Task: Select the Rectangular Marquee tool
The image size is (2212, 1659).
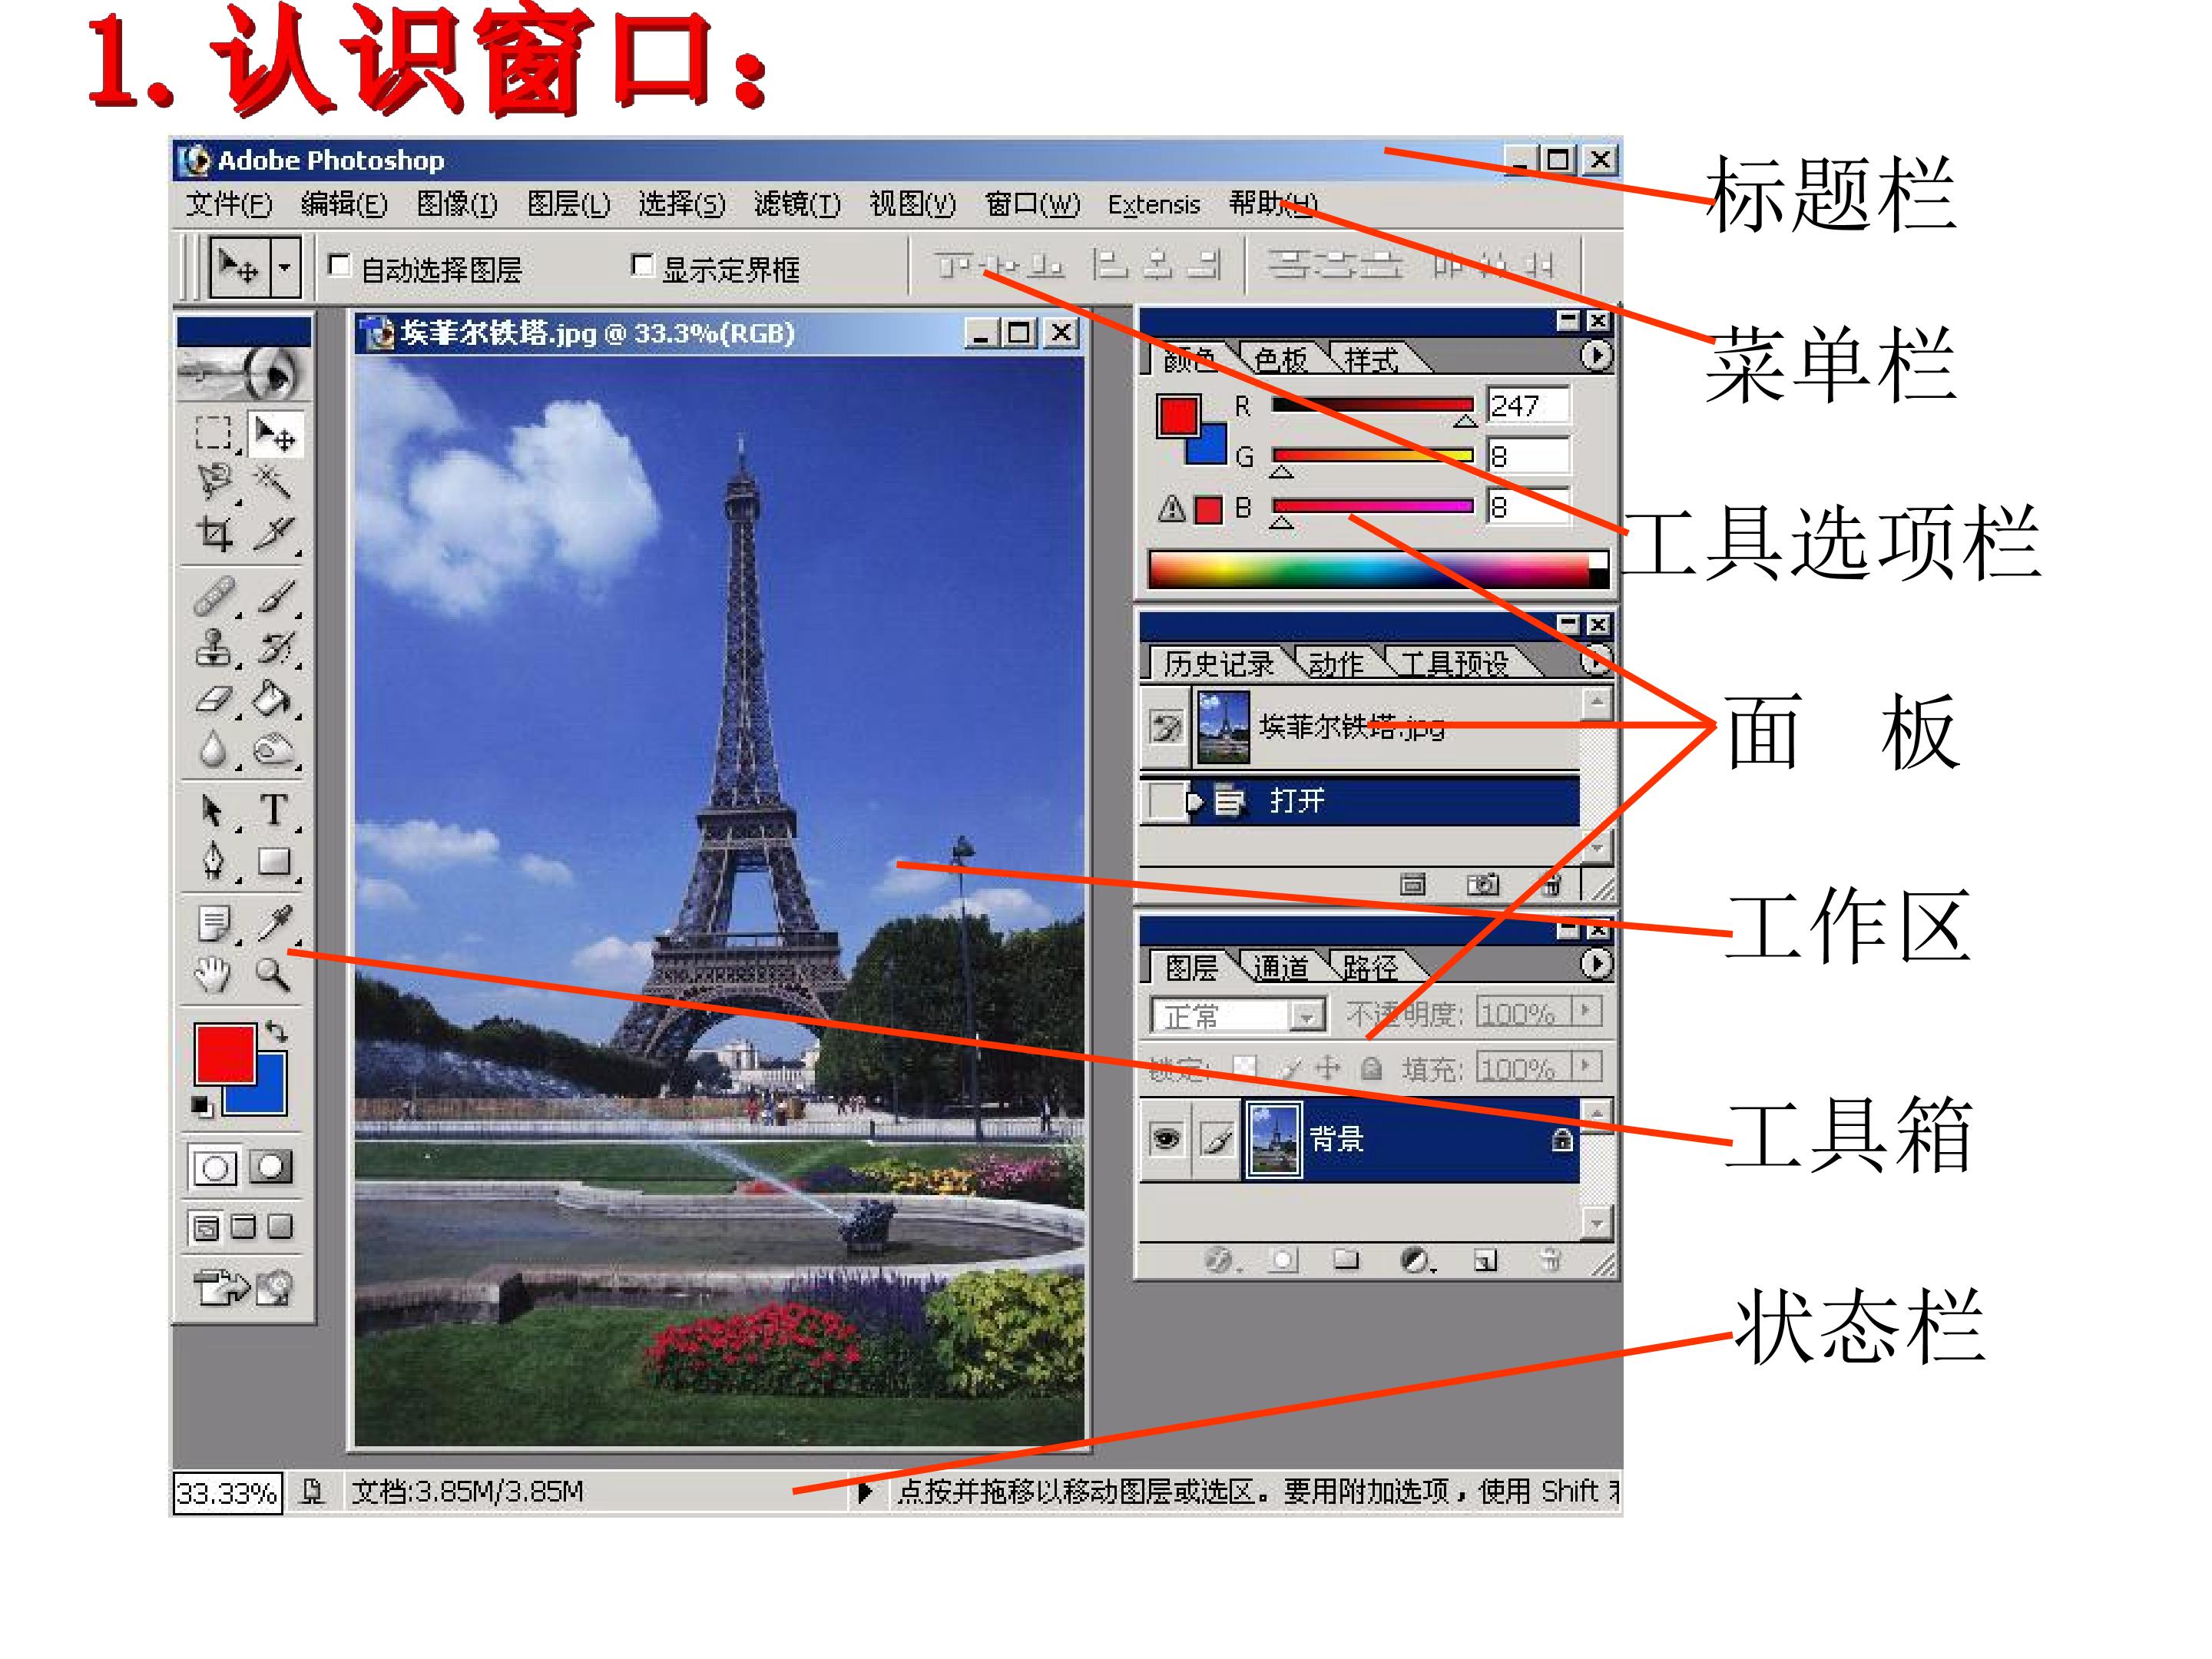Action: pos(213,434)
